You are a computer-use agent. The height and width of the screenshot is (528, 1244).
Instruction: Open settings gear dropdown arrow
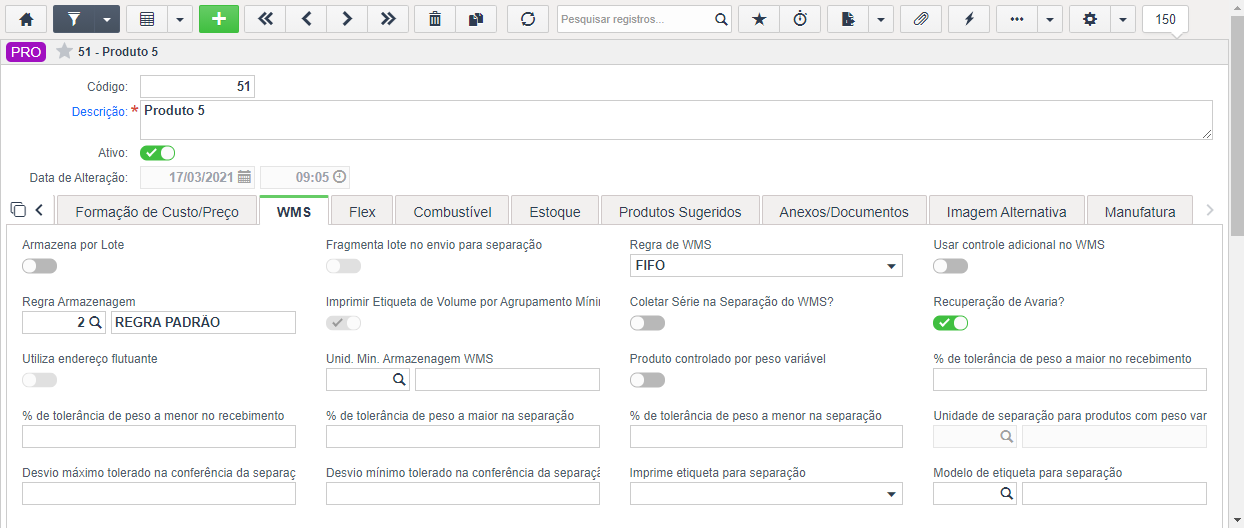pyautogui.click(x=1123, y=19)
